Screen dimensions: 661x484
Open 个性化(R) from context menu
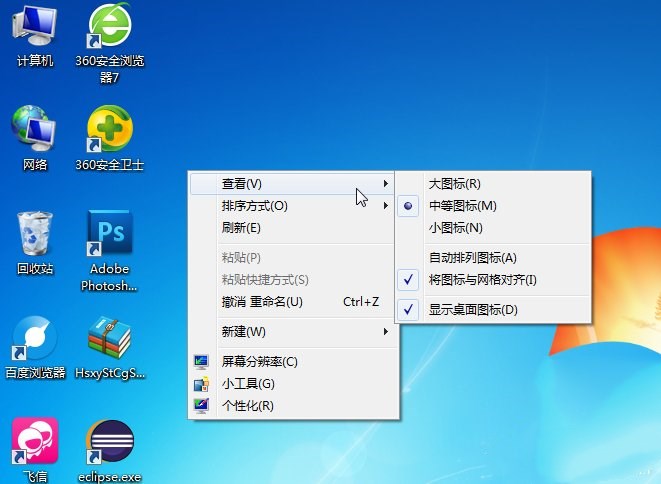(x=247, y=405)
